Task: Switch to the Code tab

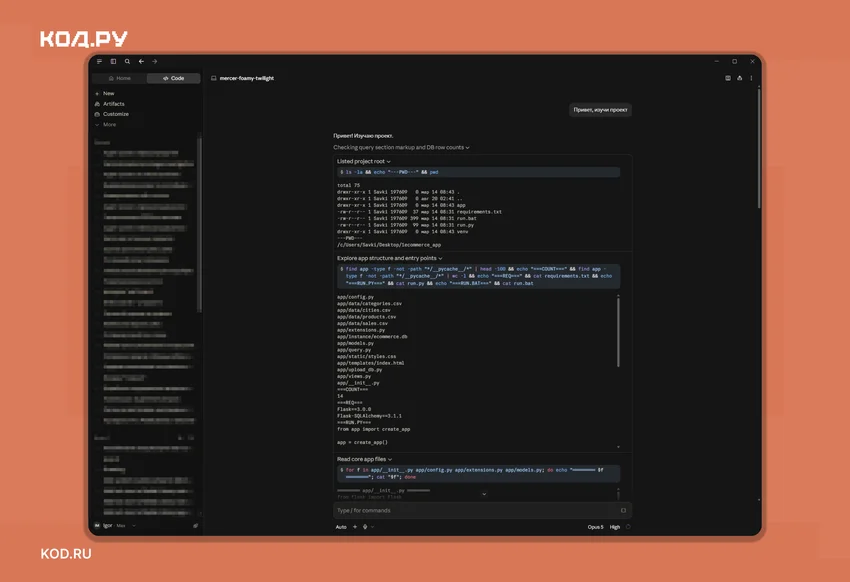Action: click(173, 78)
